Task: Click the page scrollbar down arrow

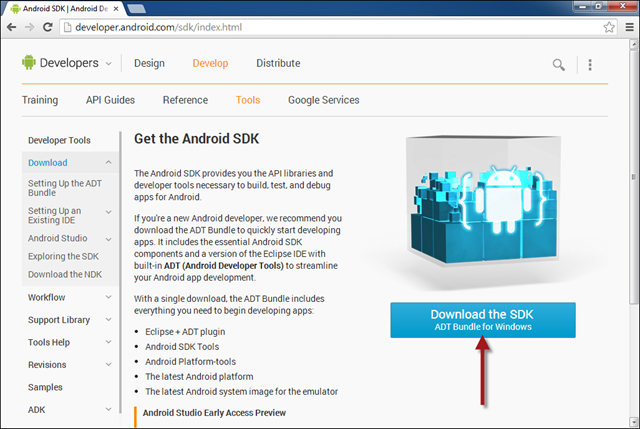Action: [633, 421]
